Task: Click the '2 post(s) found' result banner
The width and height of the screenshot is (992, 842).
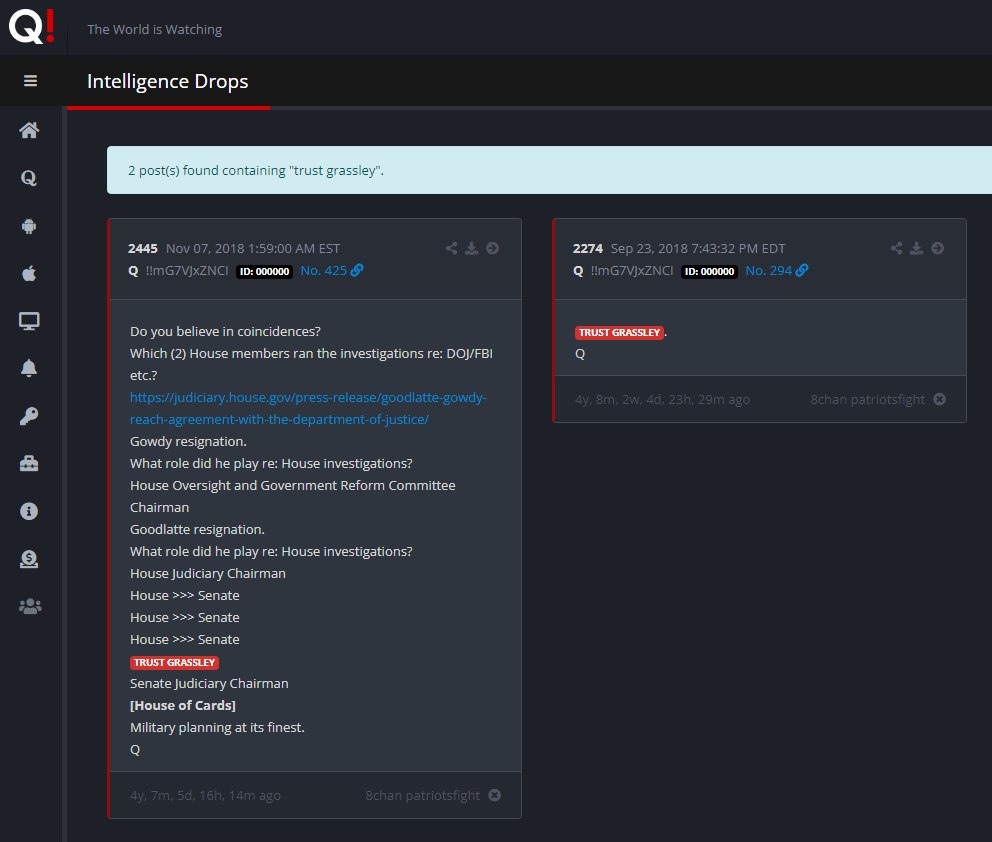Action: (549, 170)
